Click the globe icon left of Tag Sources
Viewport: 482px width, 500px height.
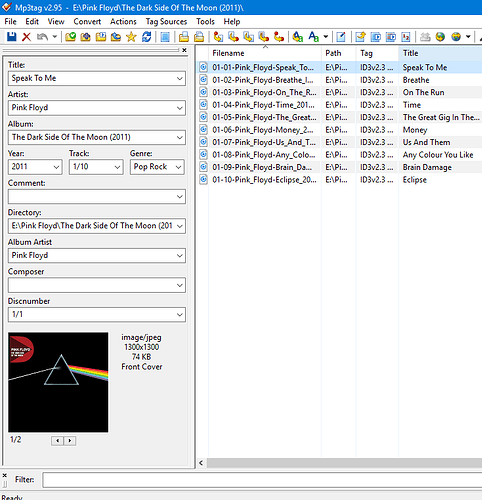(x=440, y=37)
